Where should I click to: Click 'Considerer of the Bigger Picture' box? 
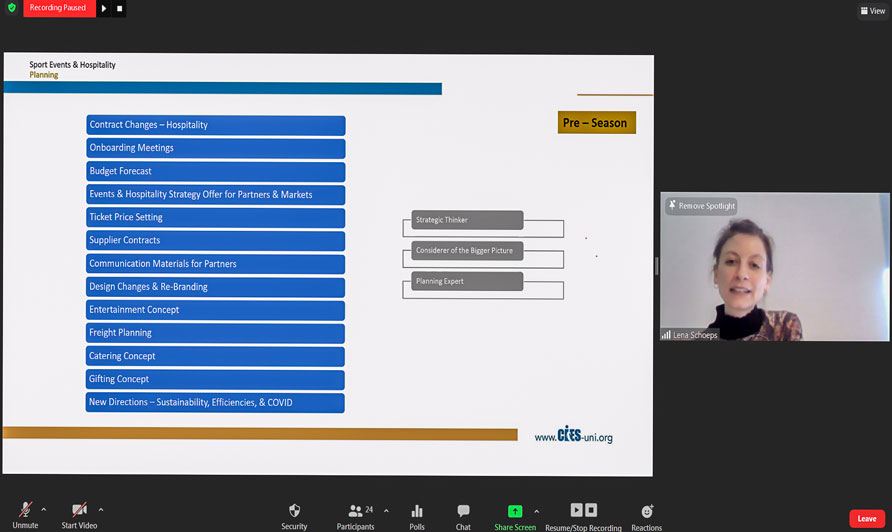467,251
